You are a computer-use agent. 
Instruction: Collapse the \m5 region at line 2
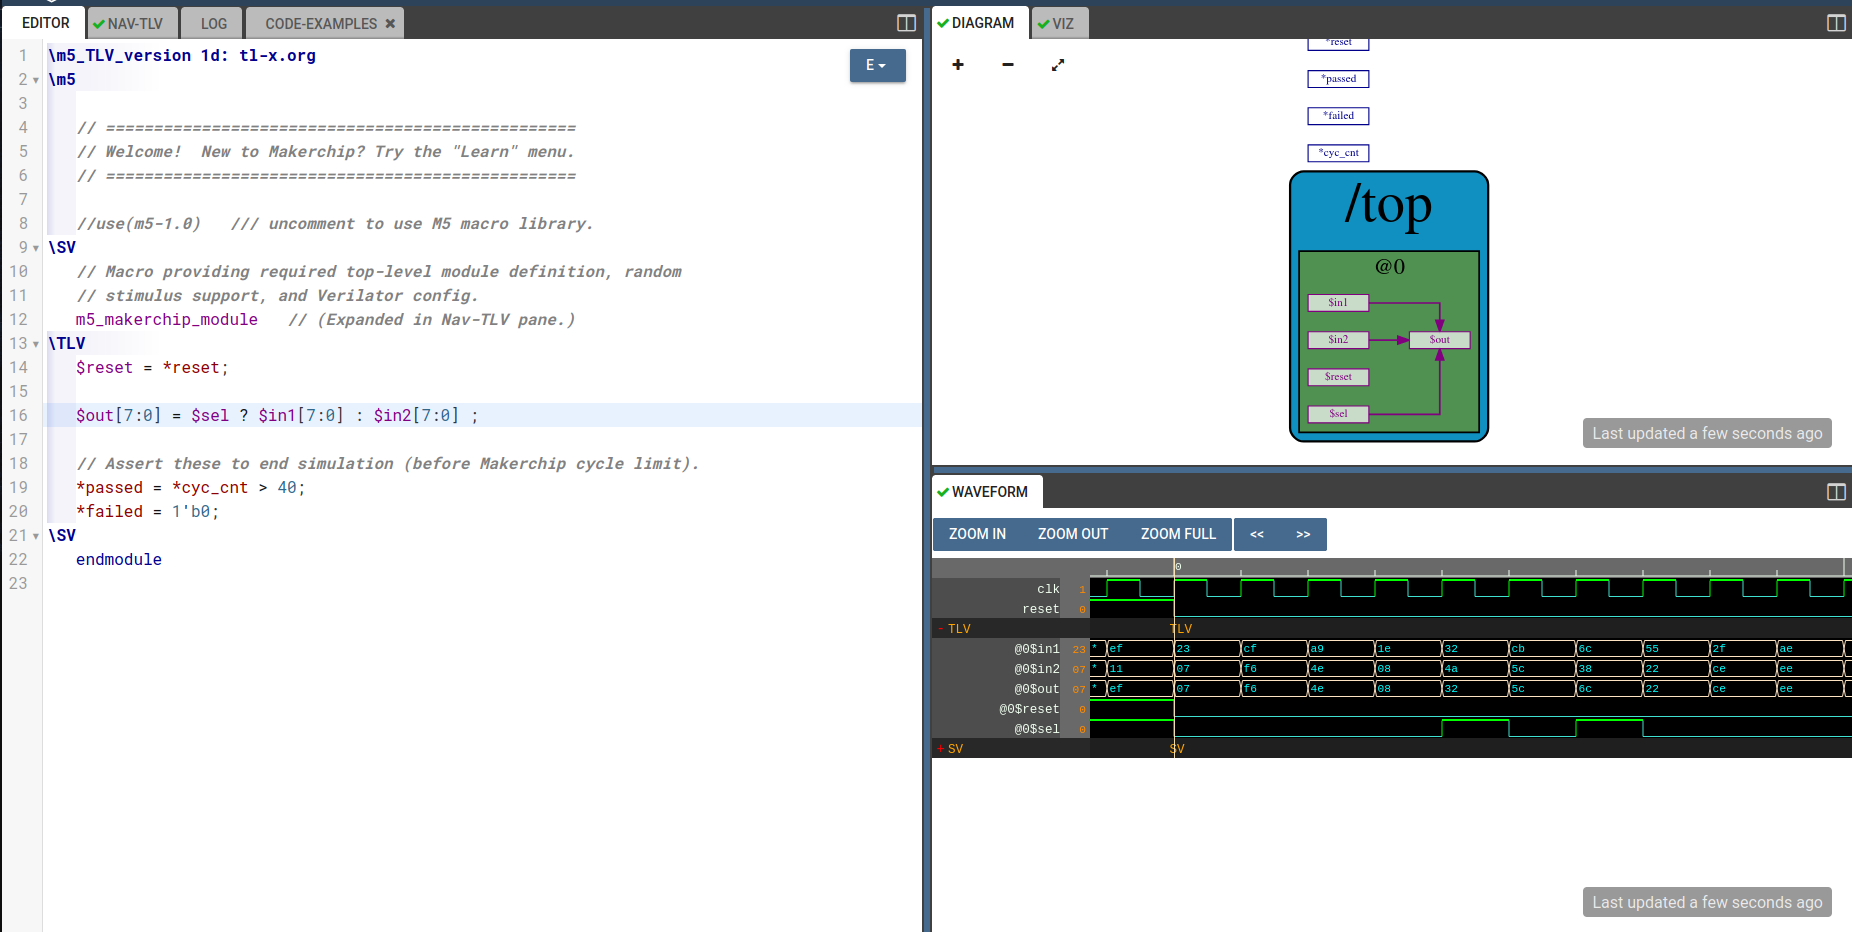pyautogui.click(x=36, y=80)
